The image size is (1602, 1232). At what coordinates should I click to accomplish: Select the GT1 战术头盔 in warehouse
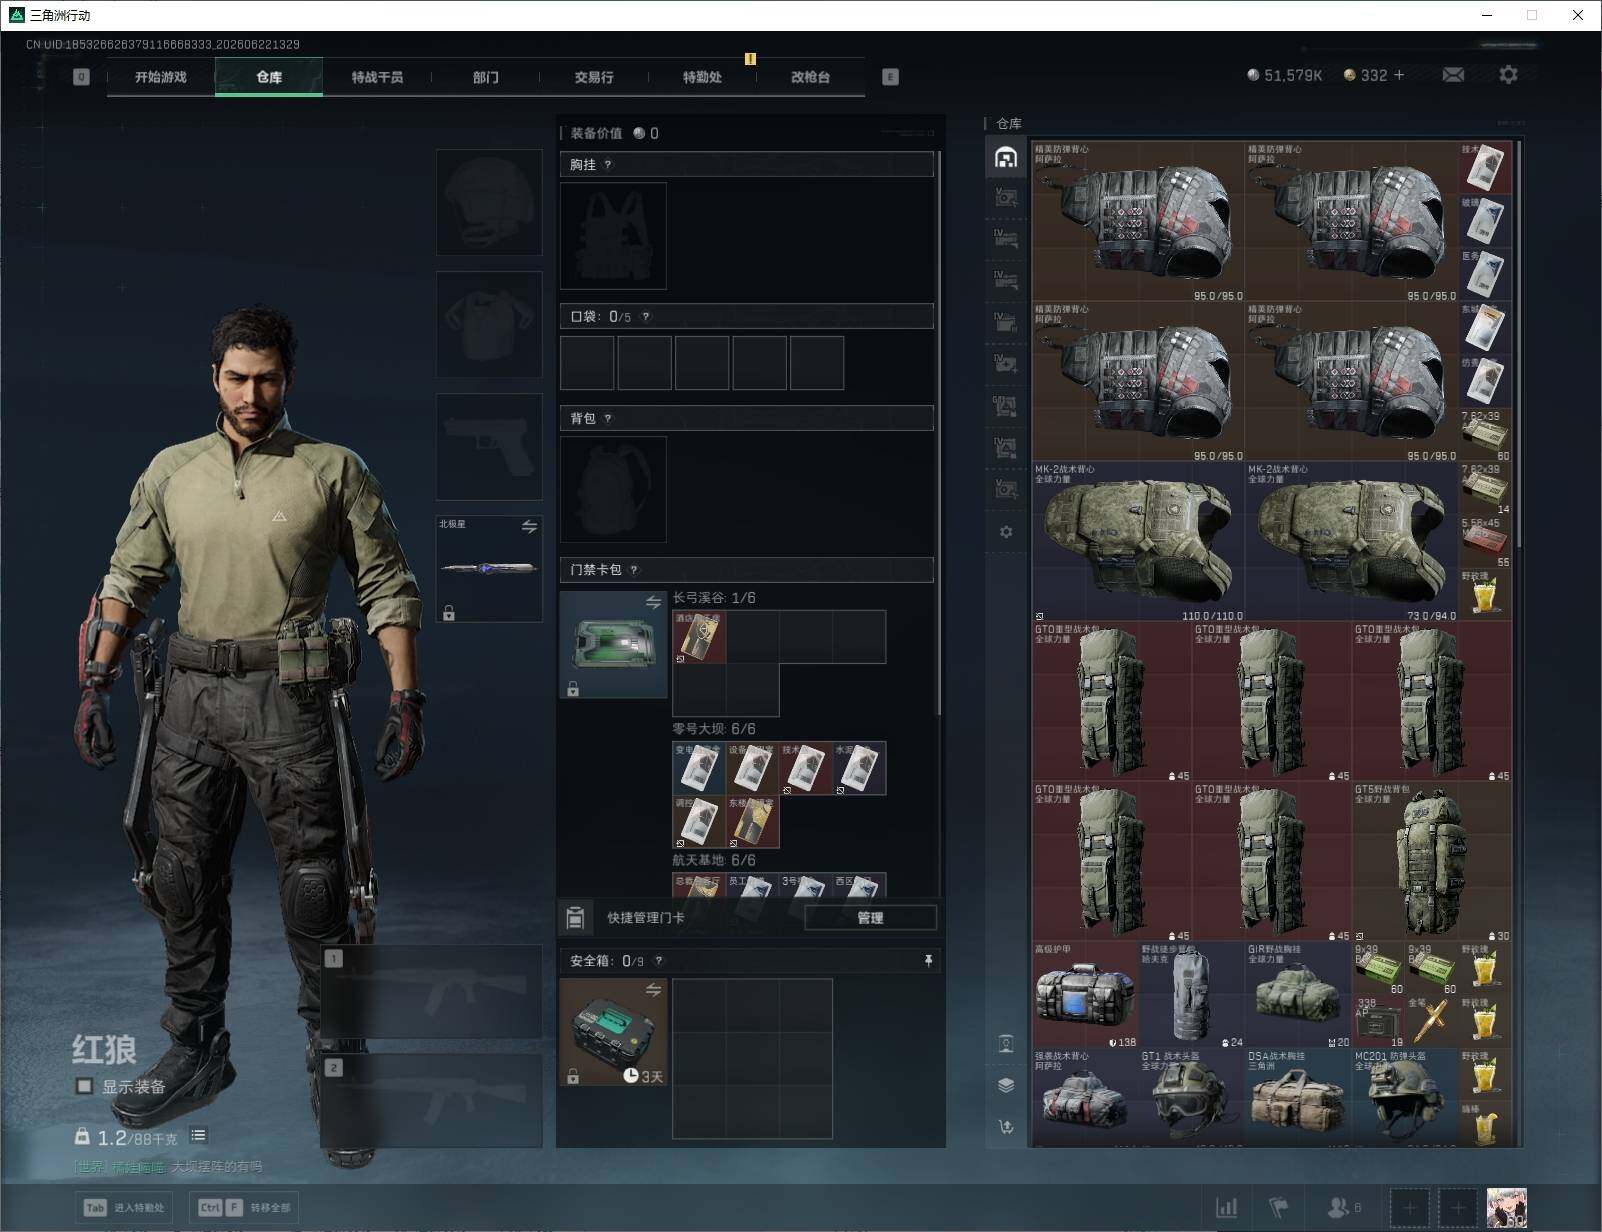tap(1192, 1098)
